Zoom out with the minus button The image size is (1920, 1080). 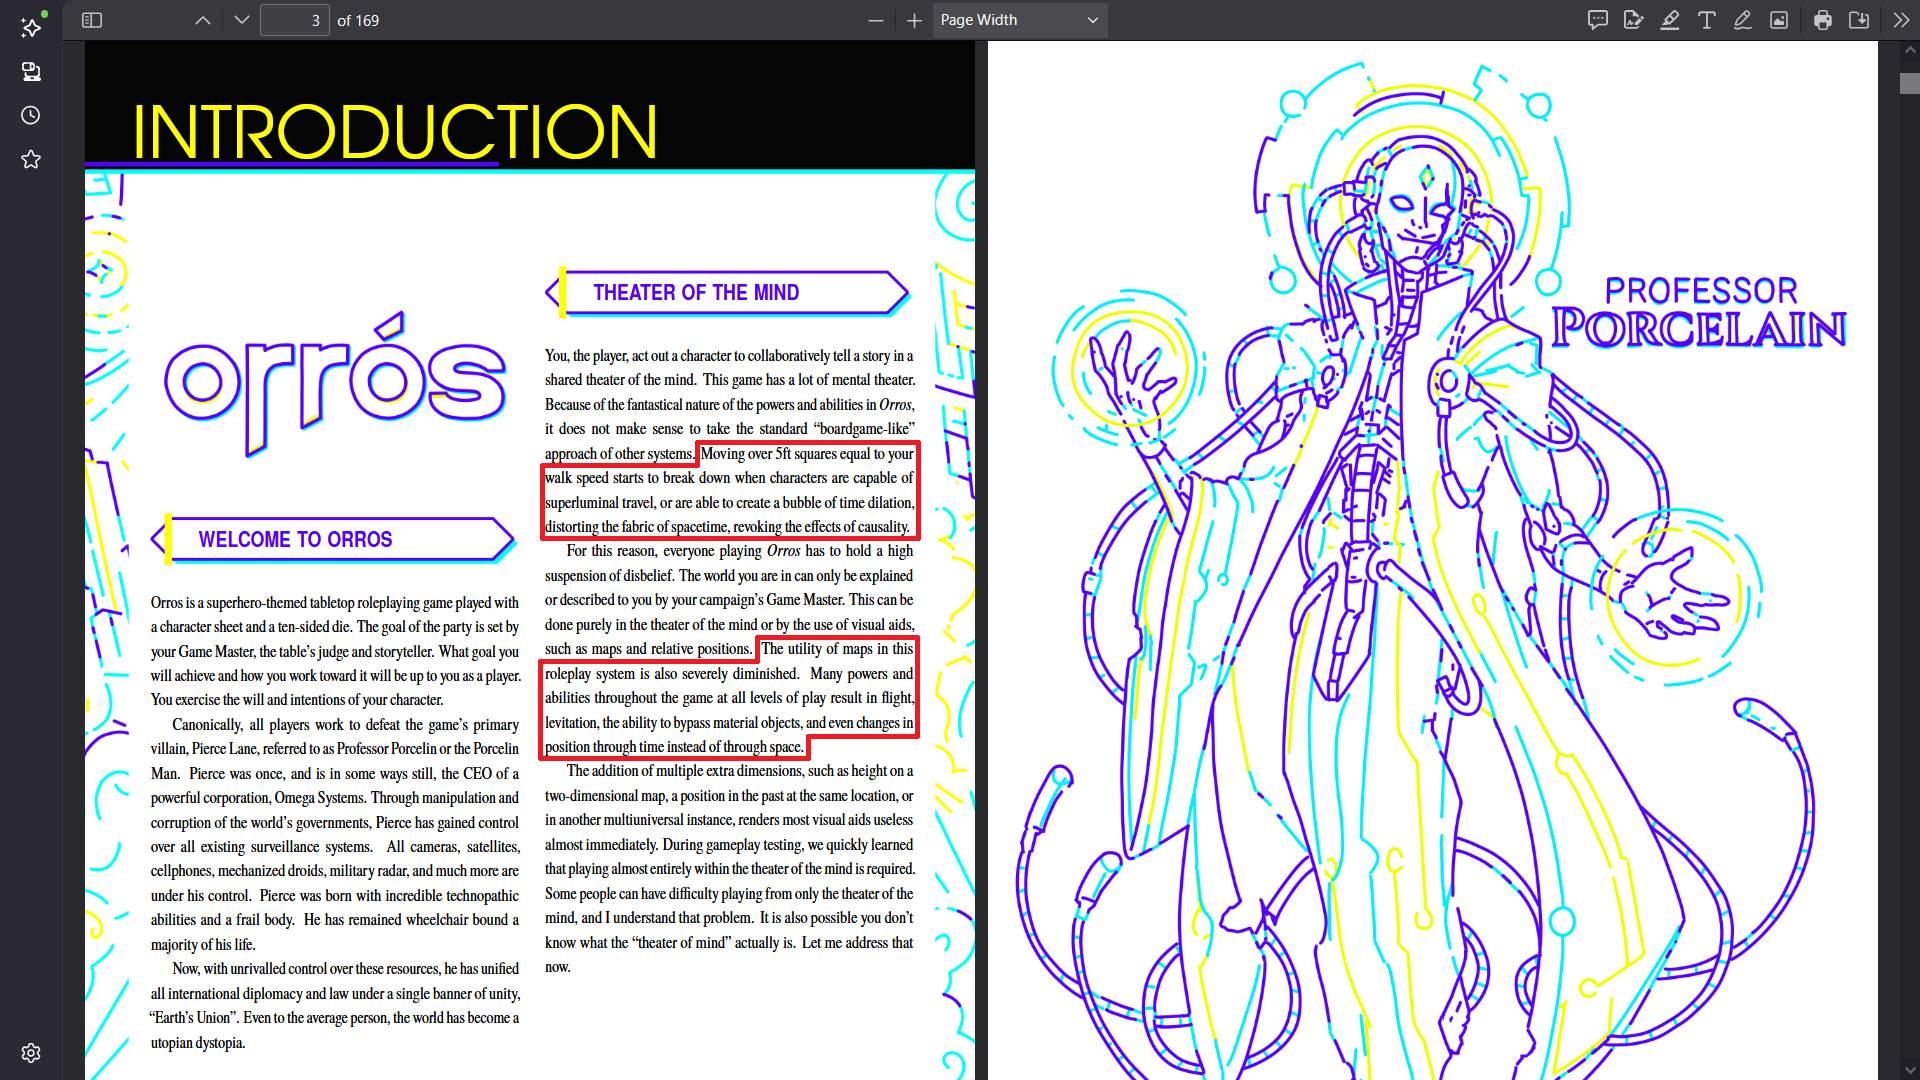pos(876,20)
